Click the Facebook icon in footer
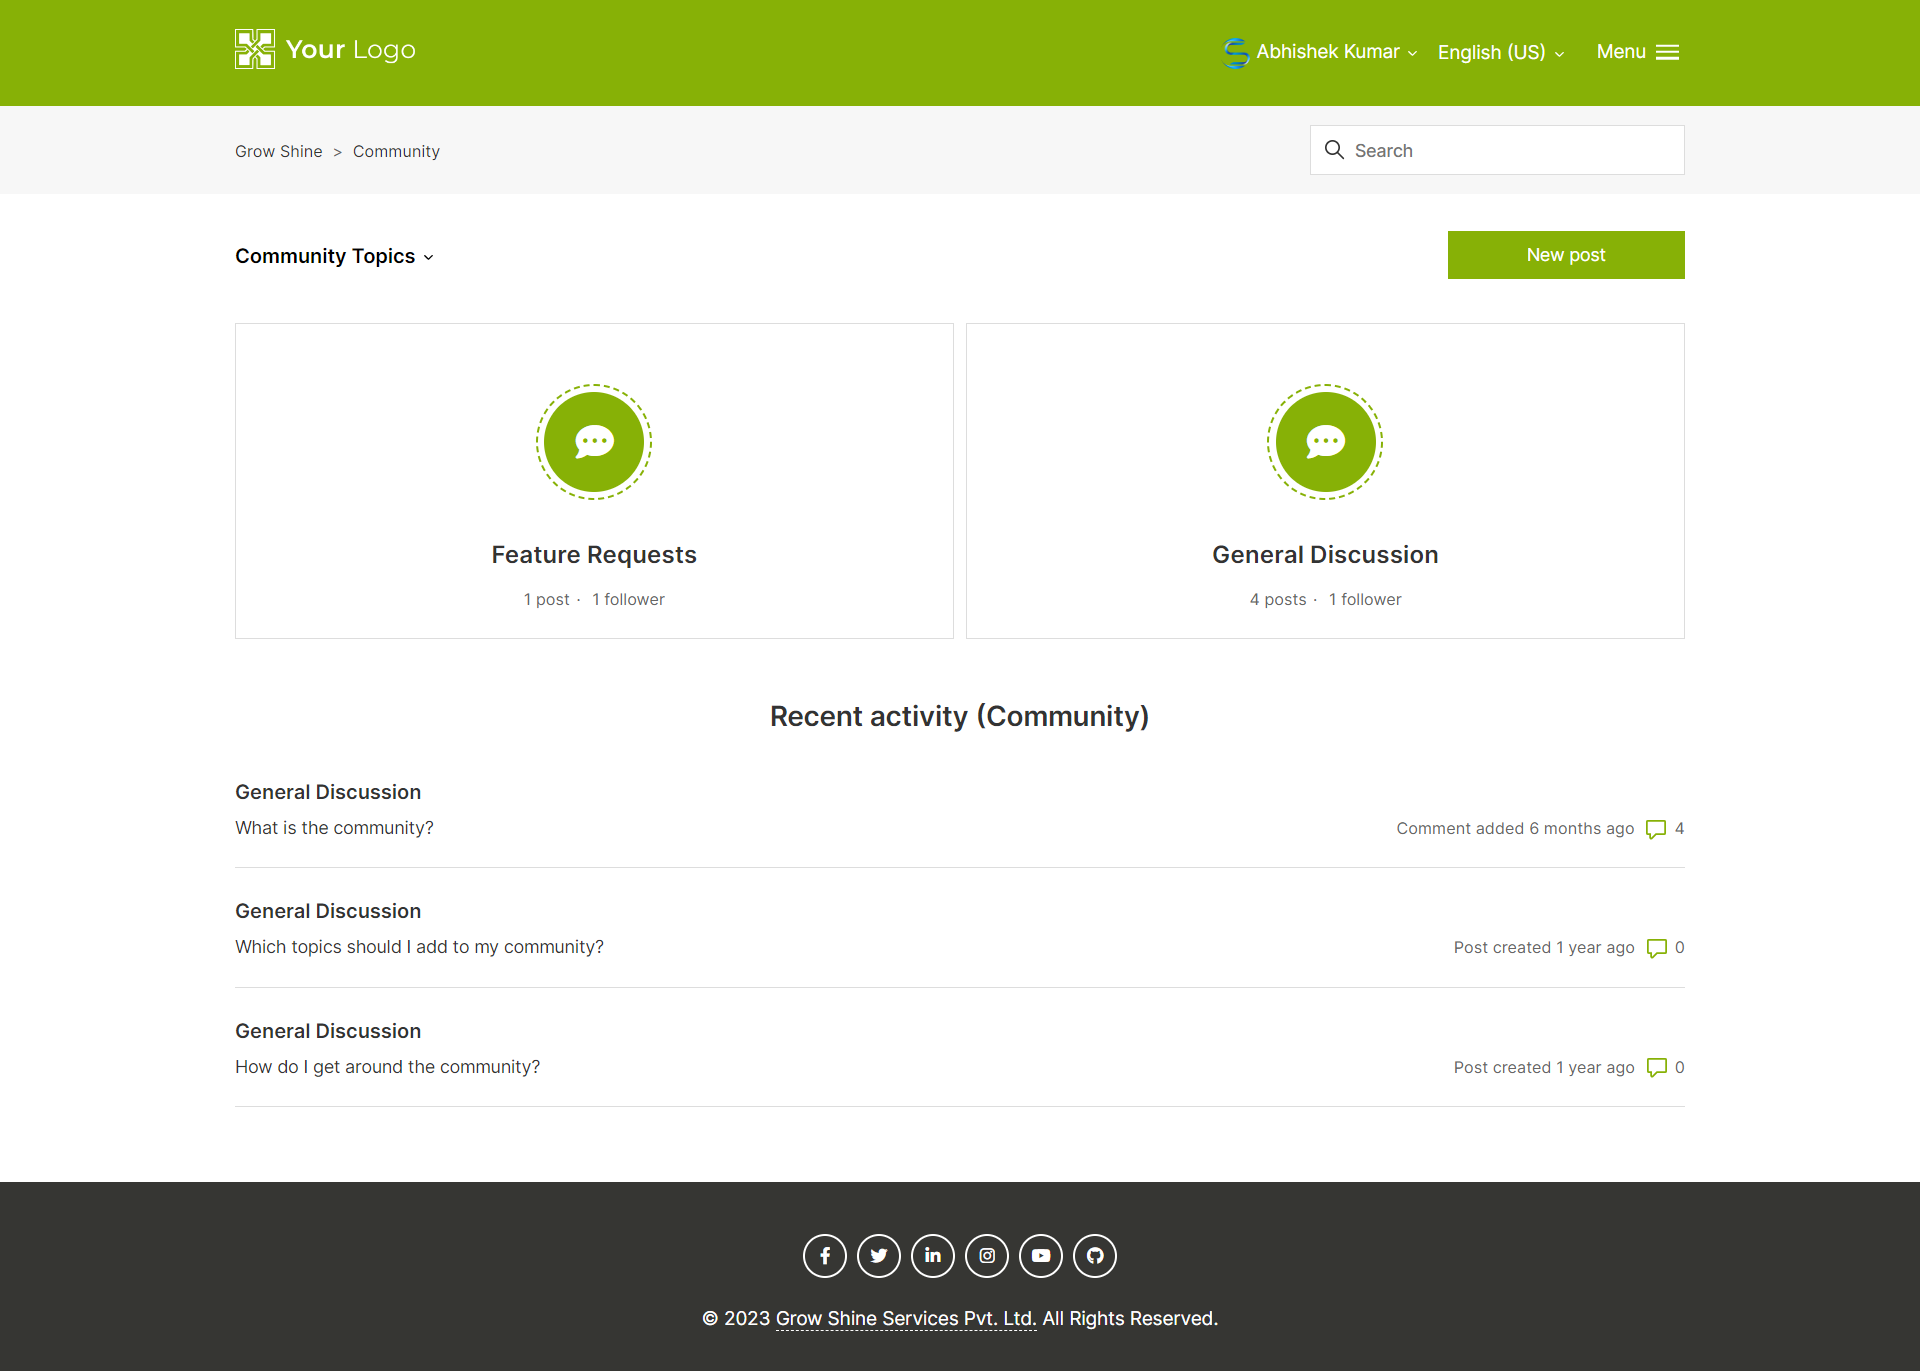The height and width of the screenshot is (1371, 1920). 825,1256
